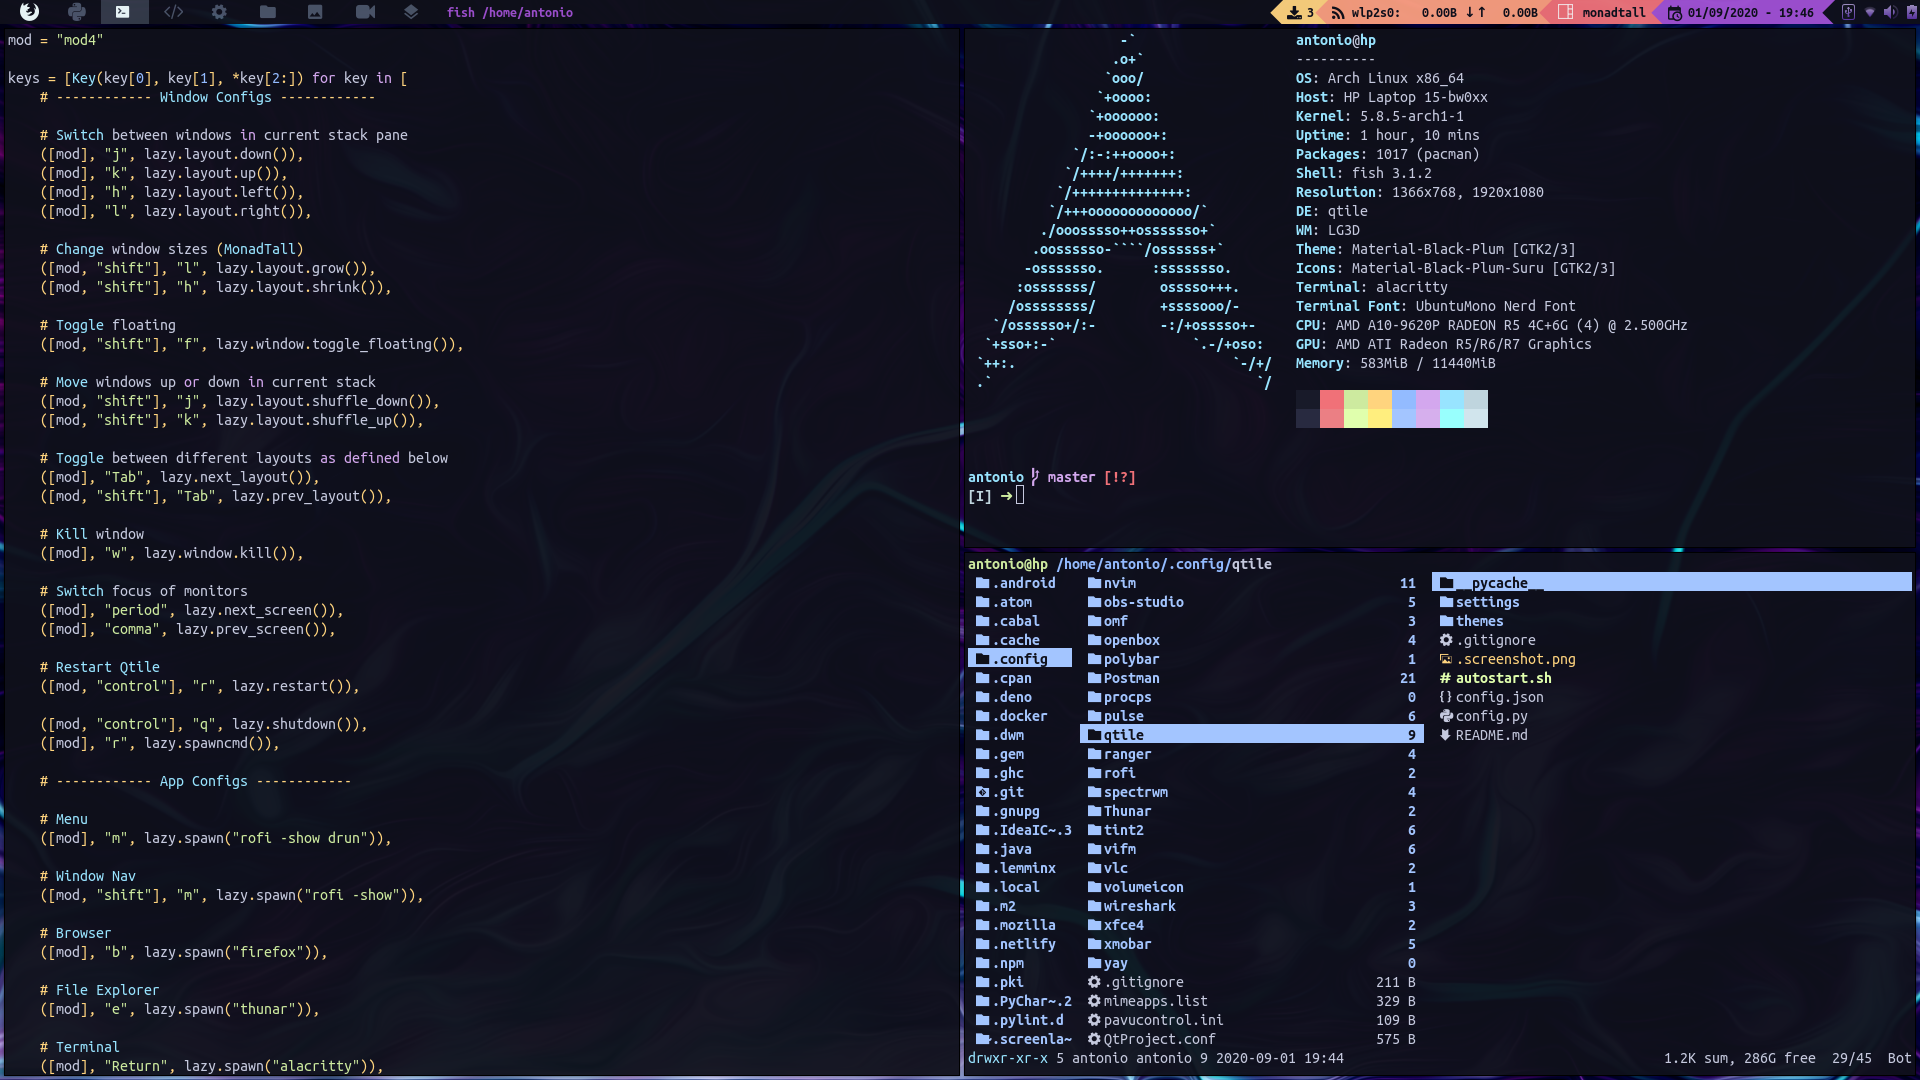The width and height of the screenshot is (1920, 1080).
Task: Toggle the volume speaker tray icon
Action: pyautogui.click(x=1889, y=12)
